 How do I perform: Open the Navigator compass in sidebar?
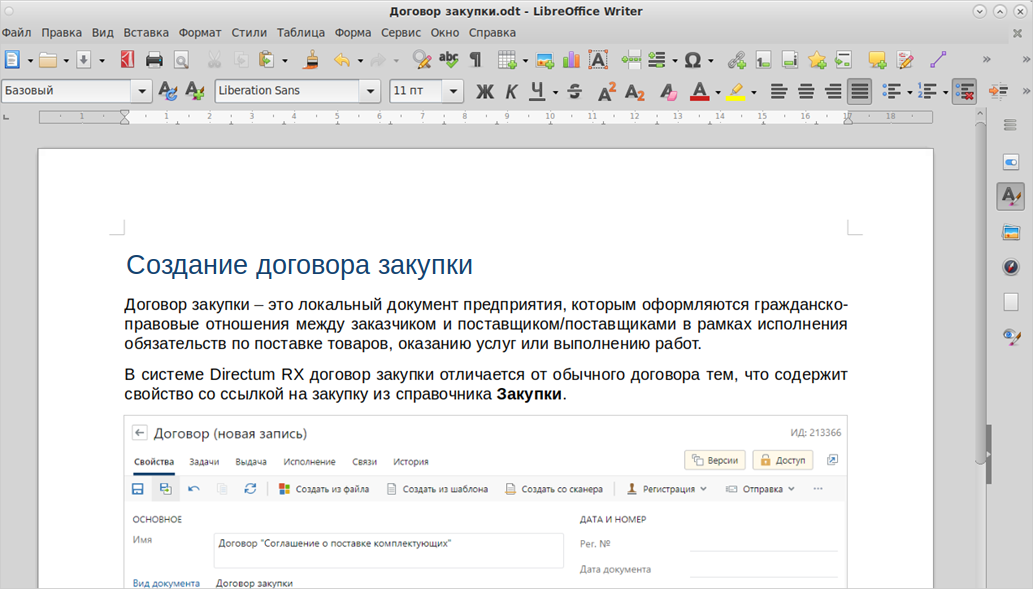coord(1010,267)
